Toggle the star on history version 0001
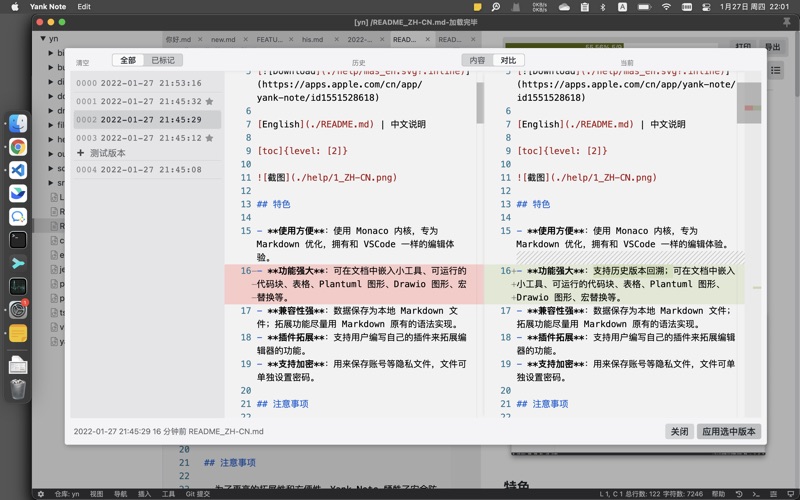800x500 pixels. click(x=209, y=101)
